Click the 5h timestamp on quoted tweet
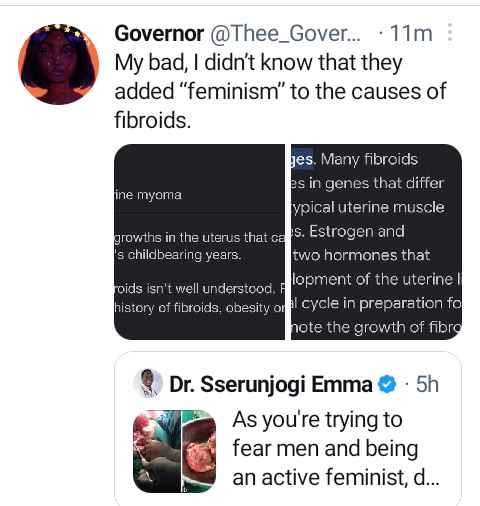The height and width of the screenshot is (506, 480). 427,384
